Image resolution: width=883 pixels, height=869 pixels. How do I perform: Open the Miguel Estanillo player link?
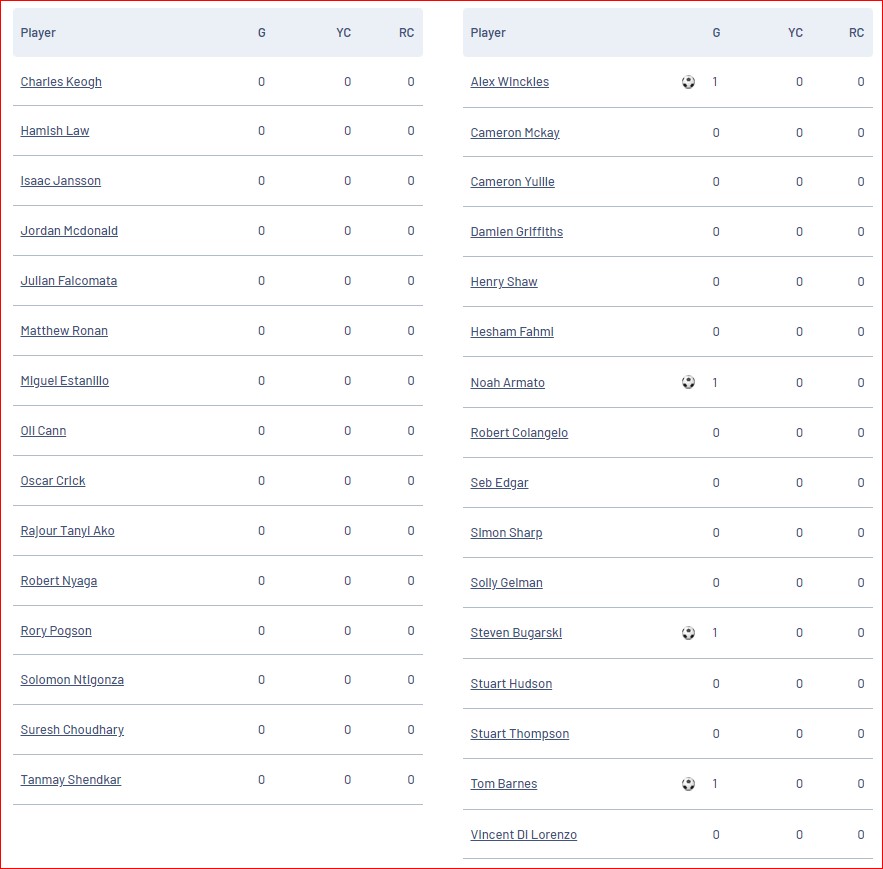pyautogui.click(x=64, y=381)
